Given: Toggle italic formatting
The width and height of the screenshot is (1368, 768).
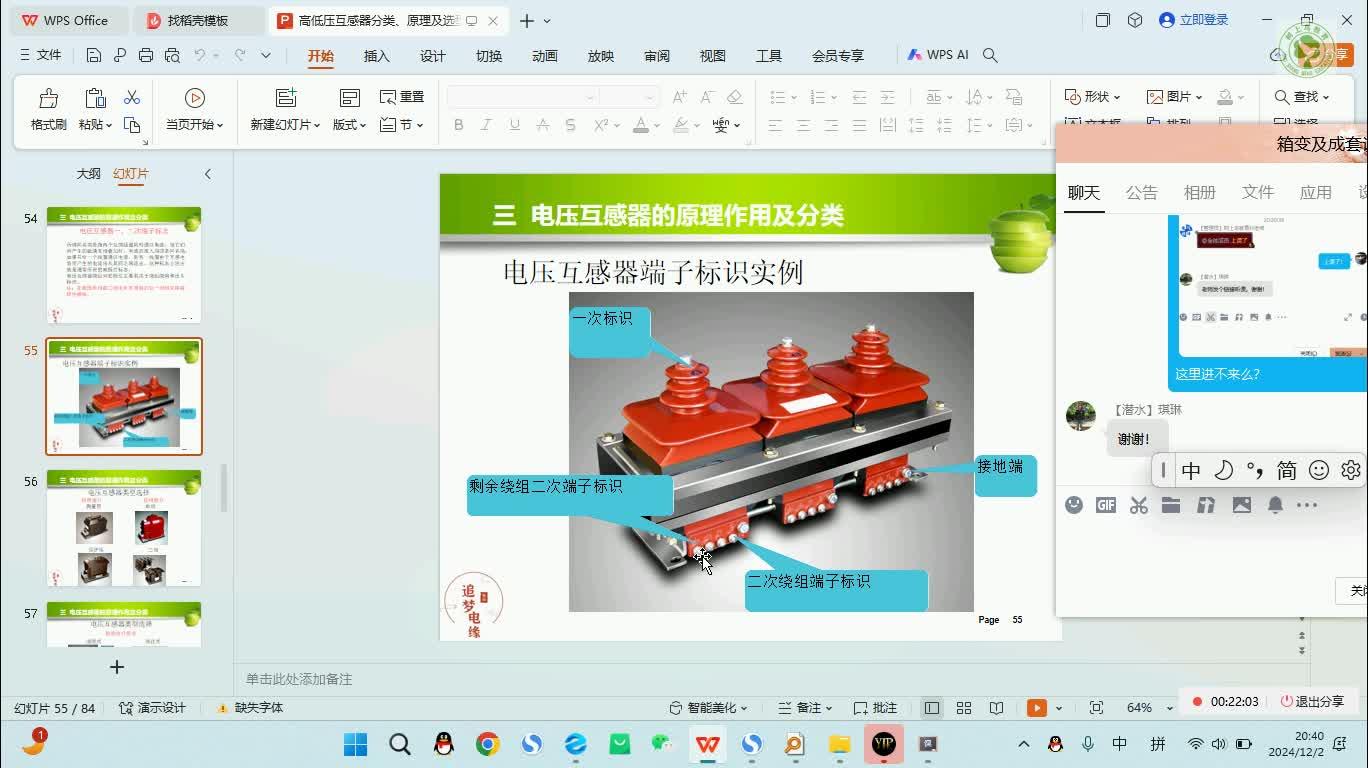Looking at the screenshot, I should [485, 124].
